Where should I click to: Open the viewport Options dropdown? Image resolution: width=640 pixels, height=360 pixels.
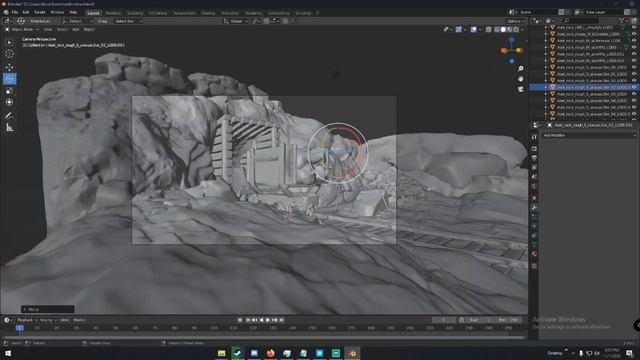click(x=516, y=21)
